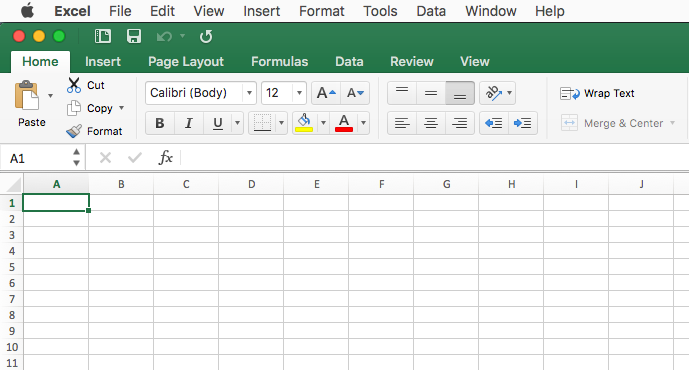
Task: Select the Format painter brush icon
Action: [74, 131]
